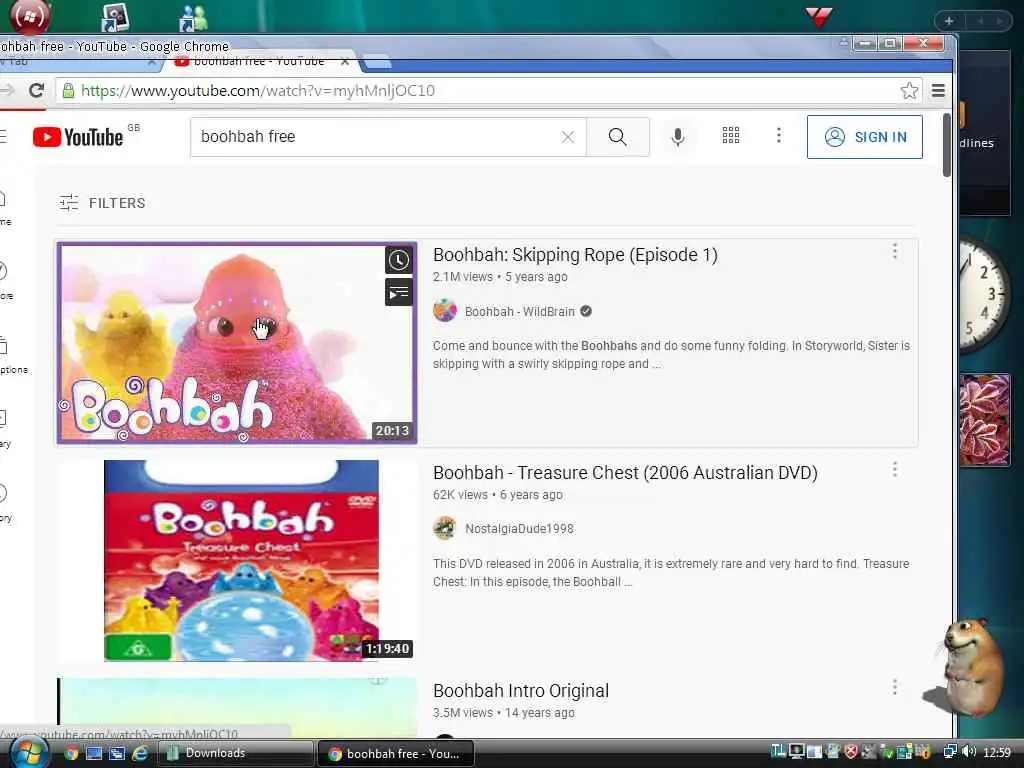The height and width of the screenshot is (768, 1024).
Task: Open the Windows Start orb
Action: [27, 753]
